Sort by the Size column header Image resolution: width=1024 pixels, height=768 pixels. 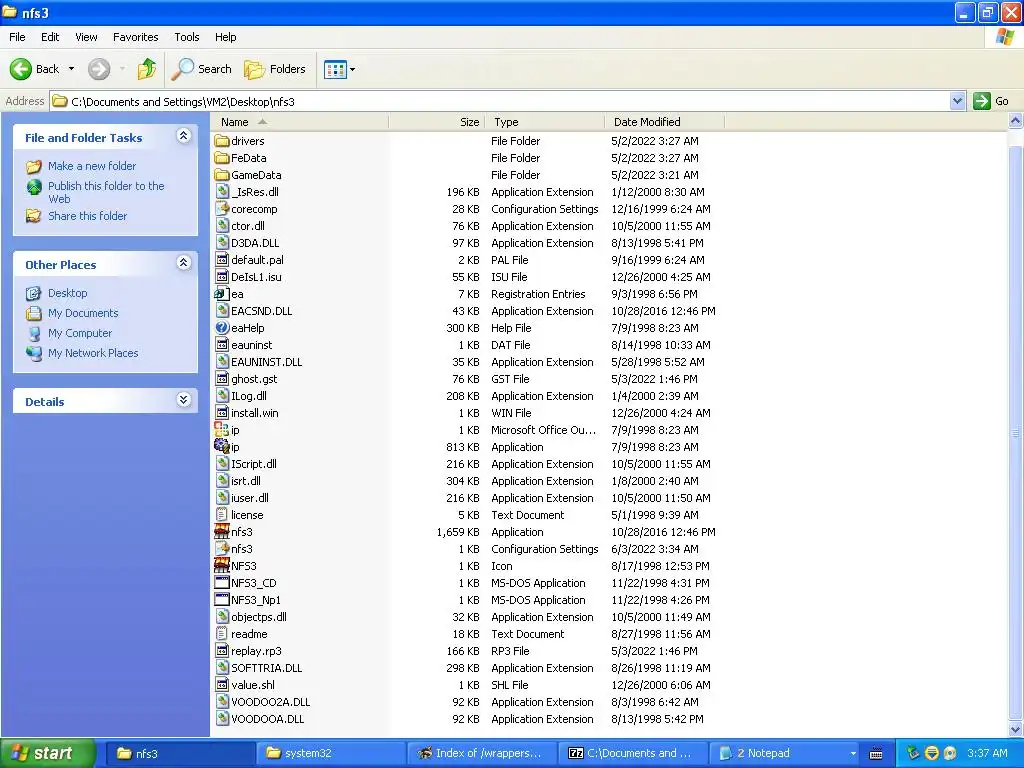(x=437, y=122)
